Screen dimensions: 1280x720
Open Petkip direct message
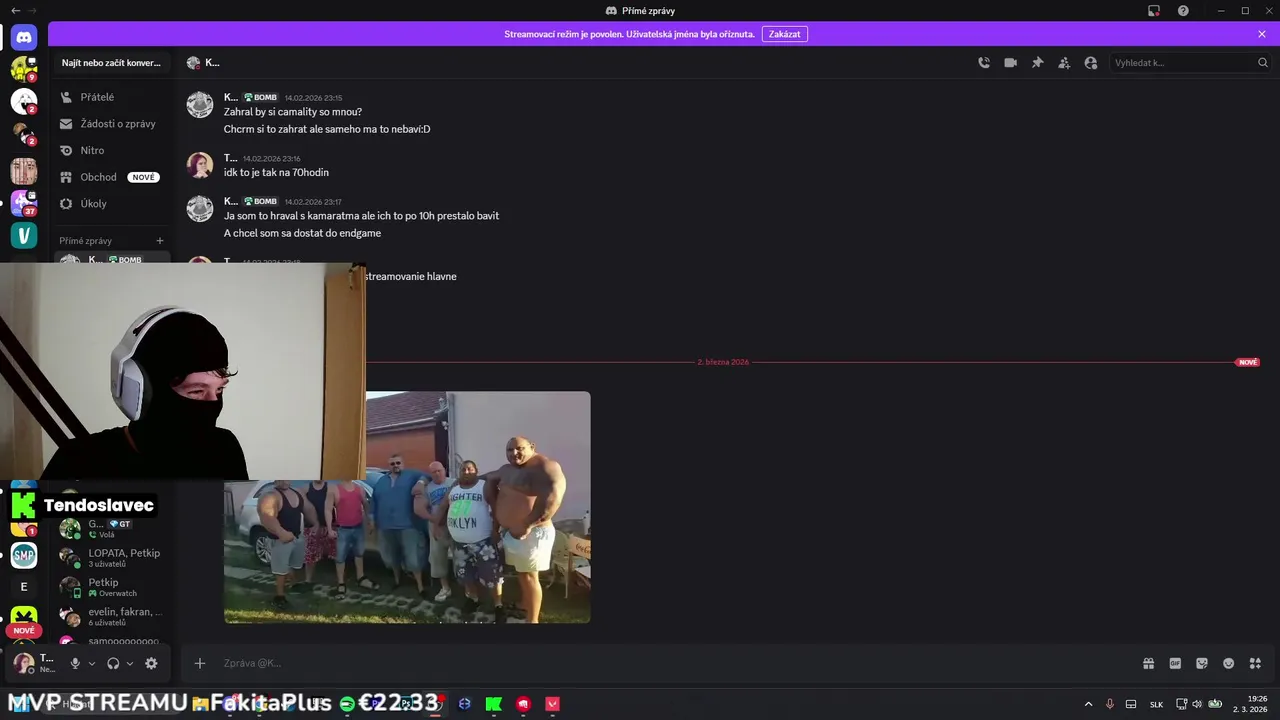[x=110, y=587]
